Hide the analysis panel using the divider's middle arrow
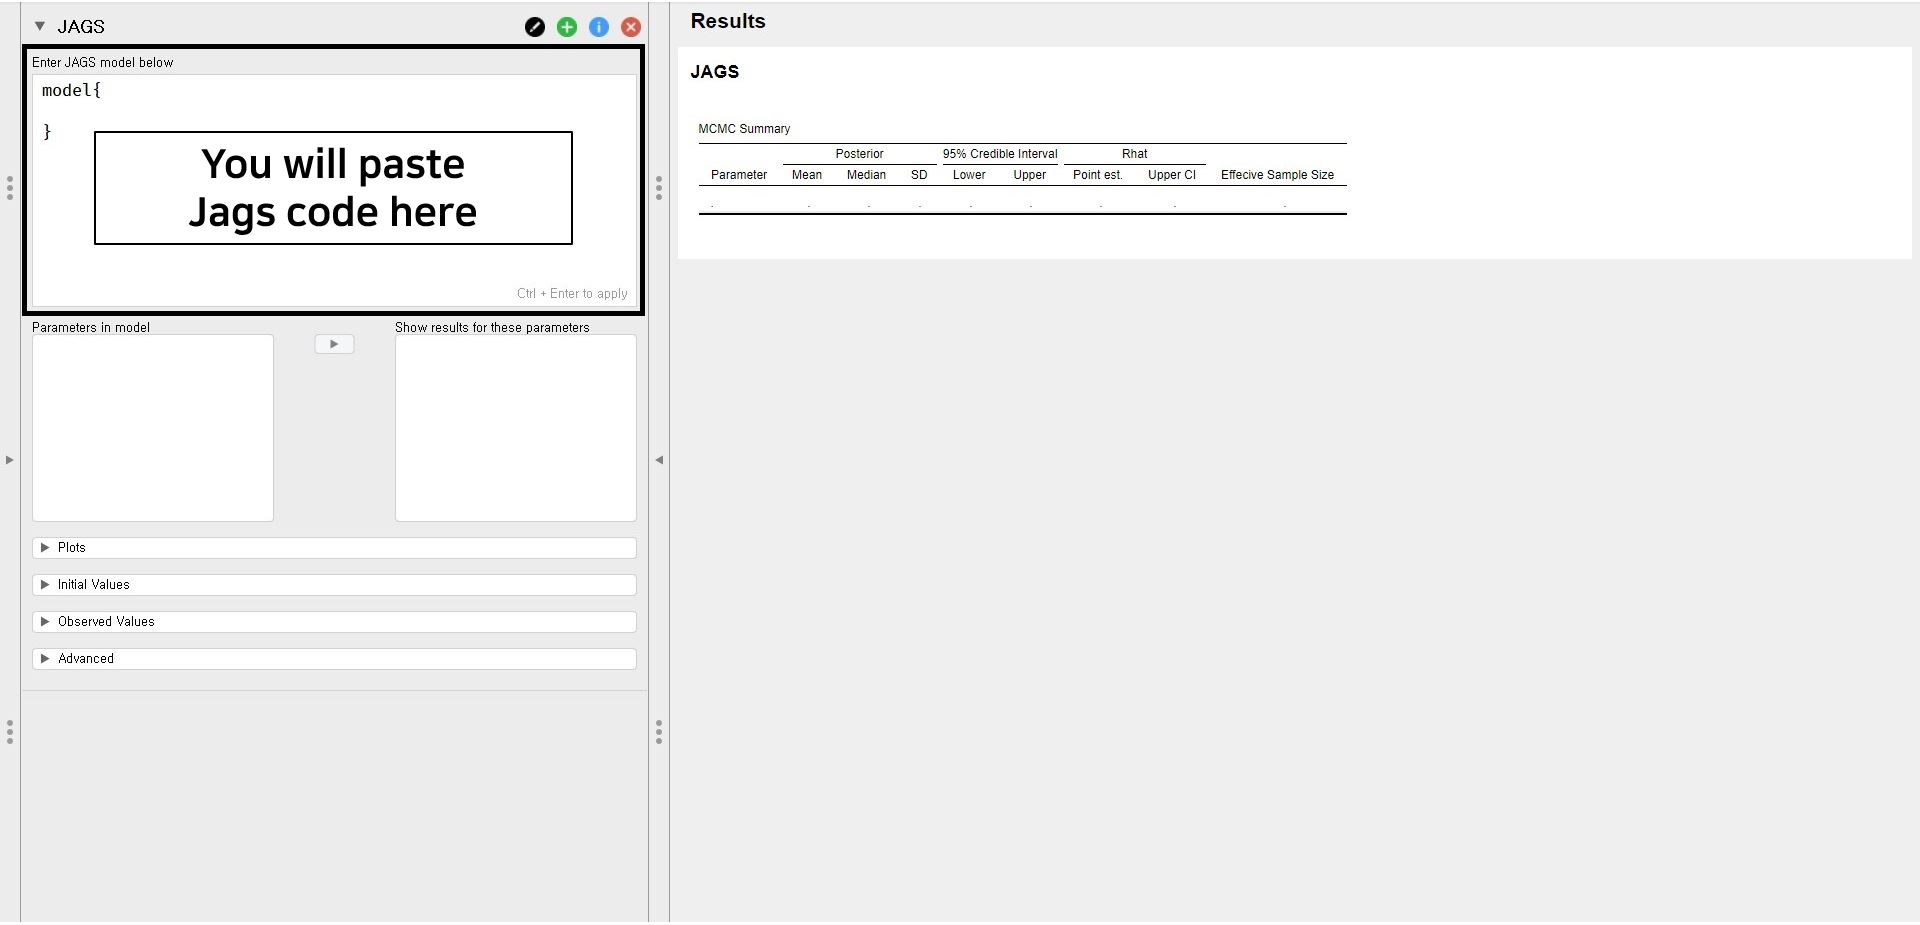Viewport: 1920px width, 925px height. pyautogui.click(x=659, y=460)
